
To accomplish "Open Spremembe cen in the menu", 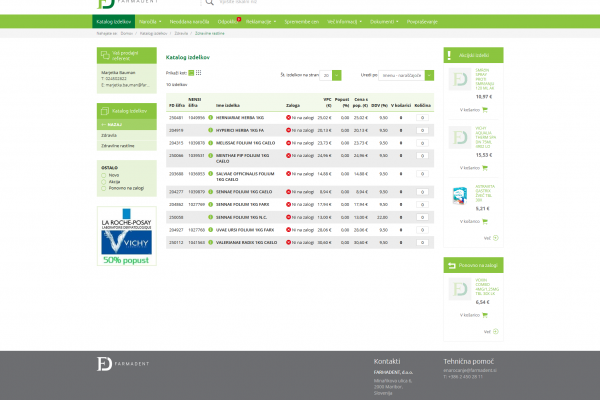I will click(302, 22).
